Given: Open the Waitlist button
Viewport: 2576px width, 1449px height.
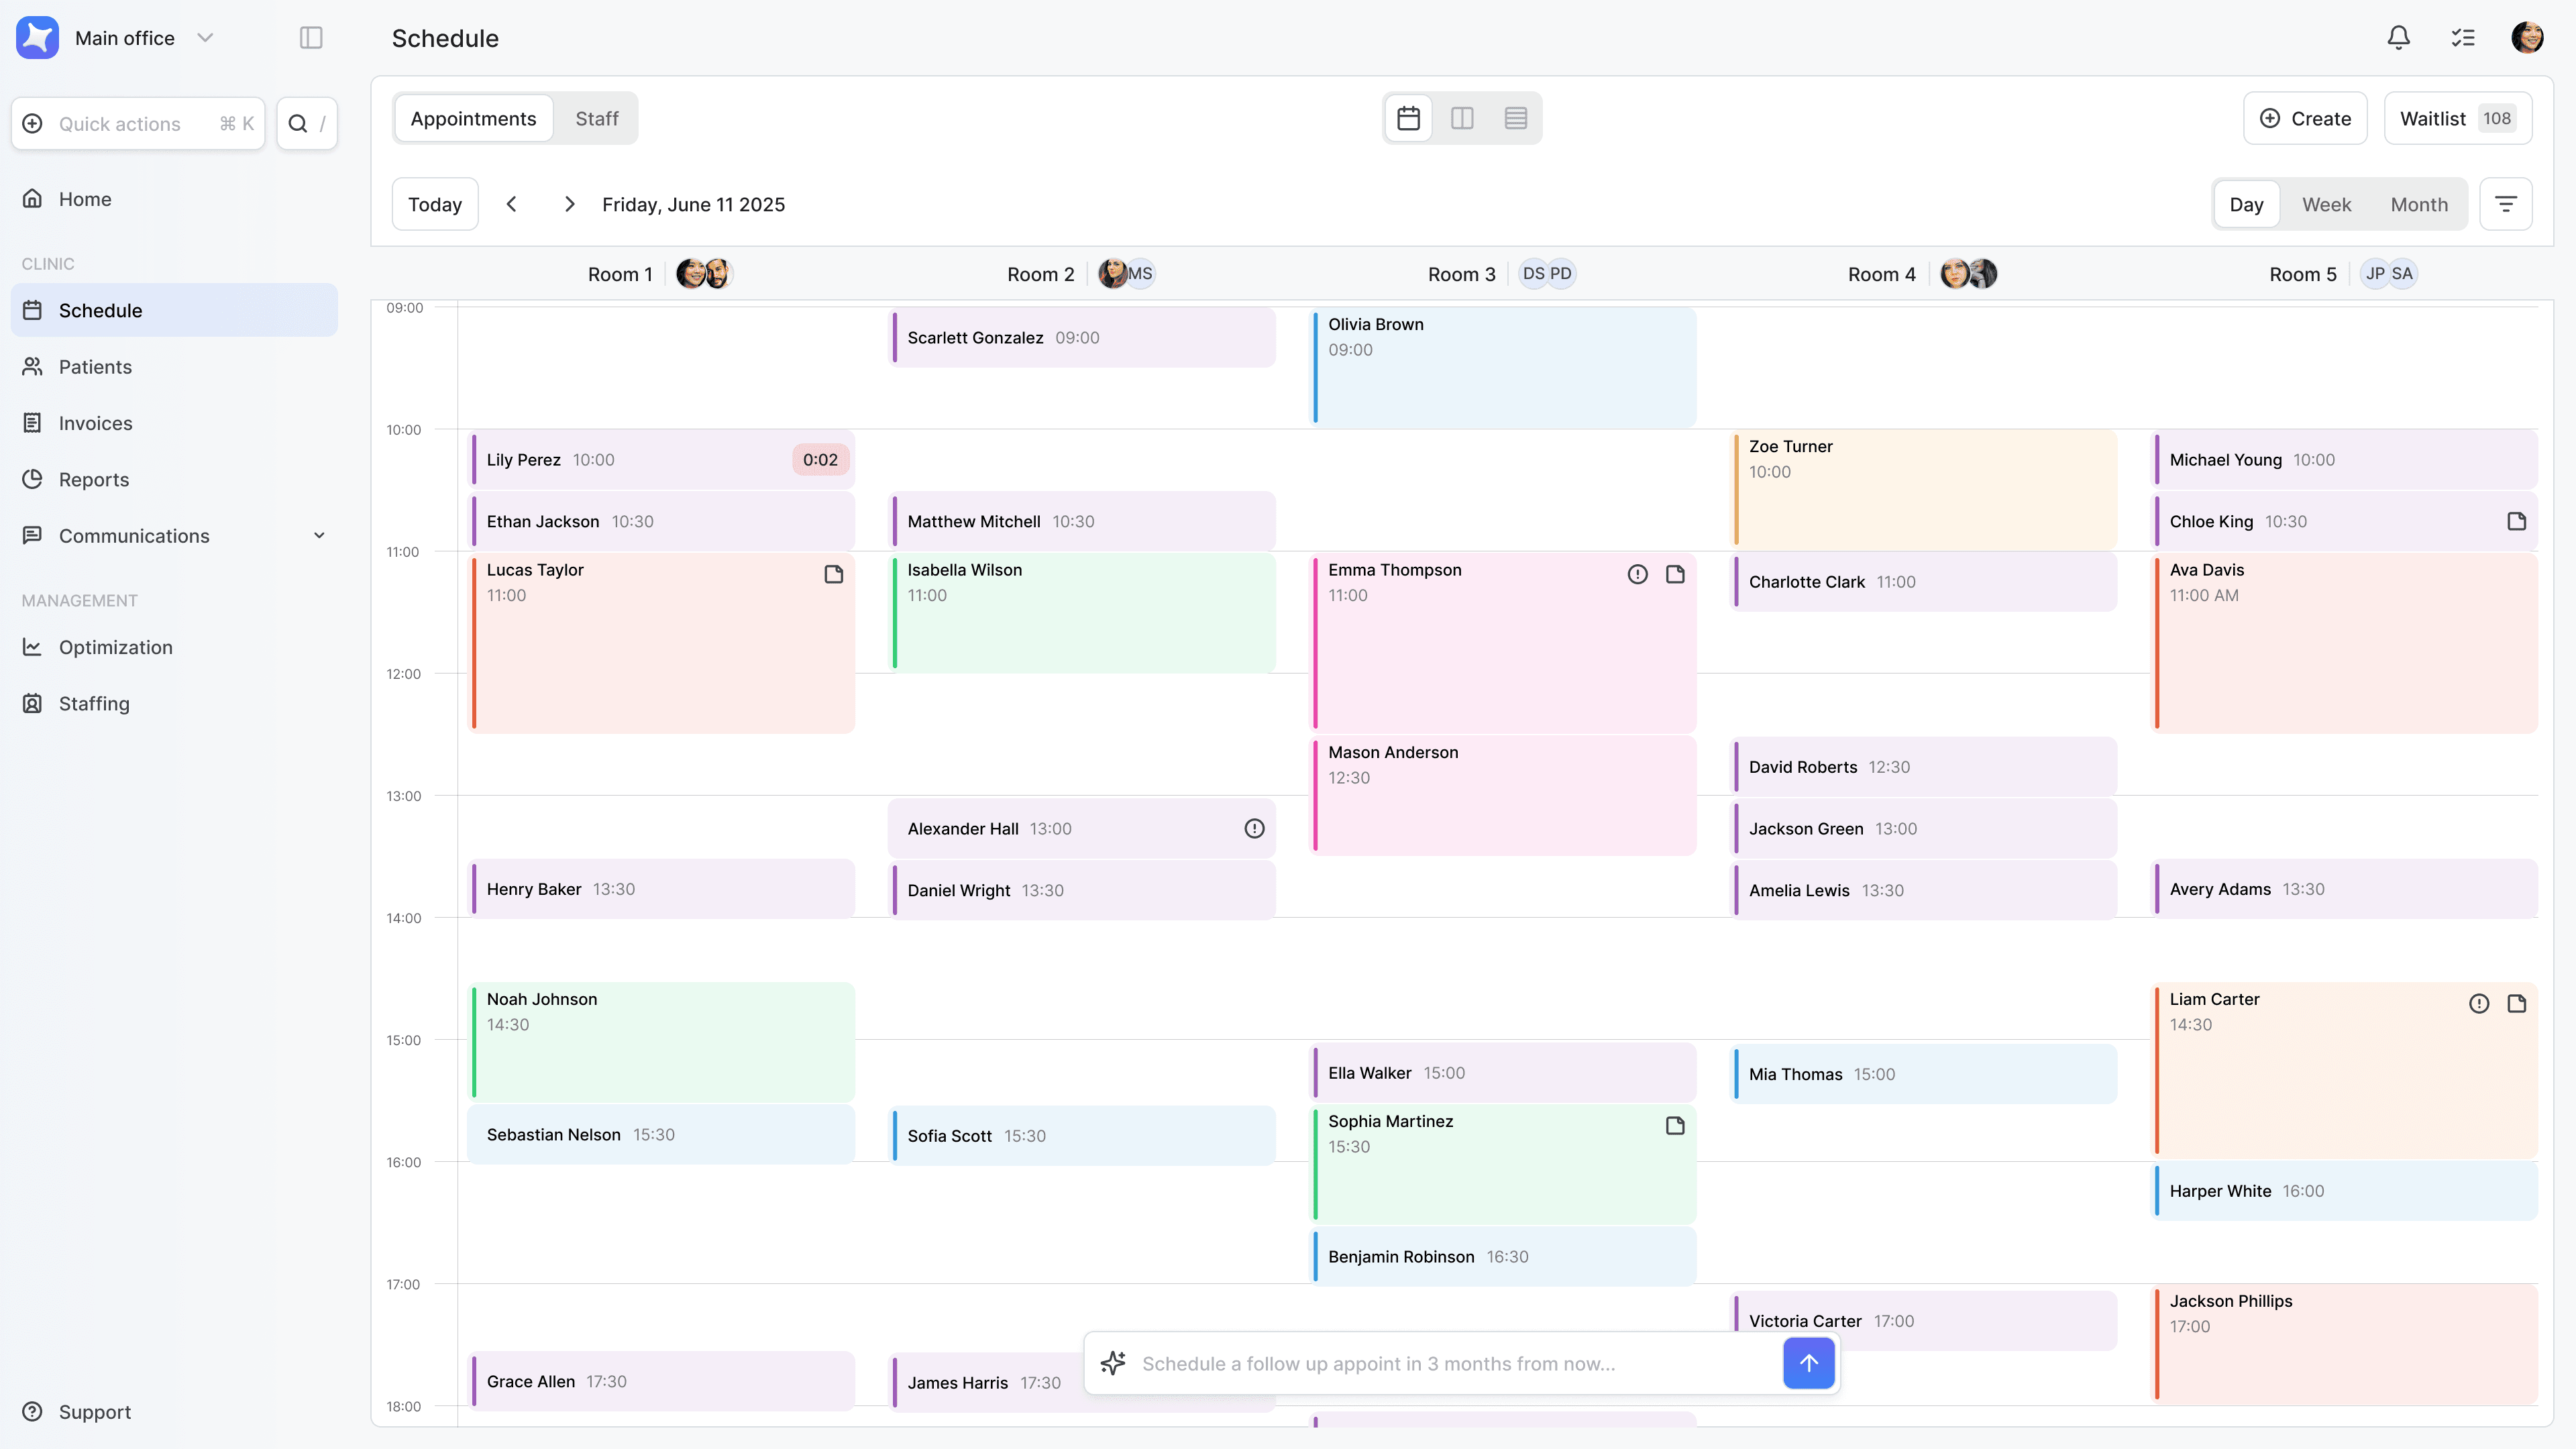Looking at the screenshot, I should [x=2456, y=118].
